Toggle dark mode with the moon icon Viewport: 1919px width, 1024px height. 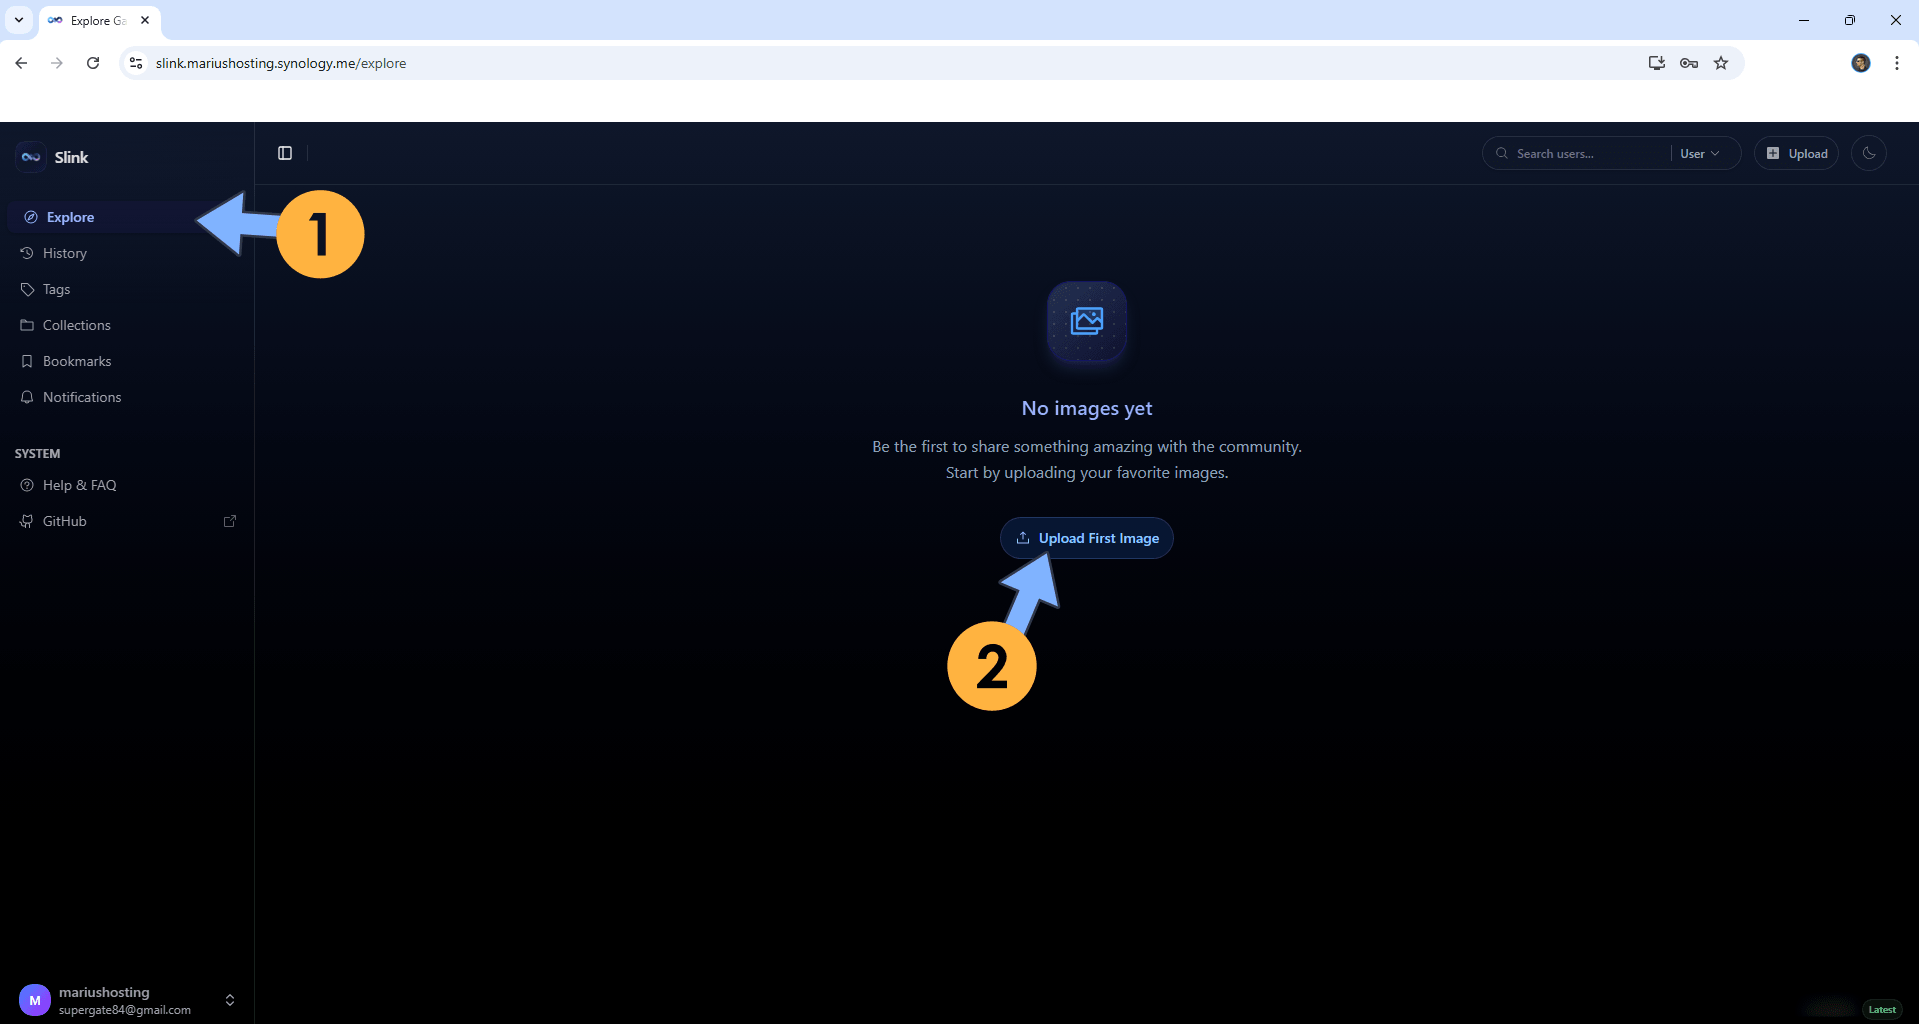[x=1869, y=152]
